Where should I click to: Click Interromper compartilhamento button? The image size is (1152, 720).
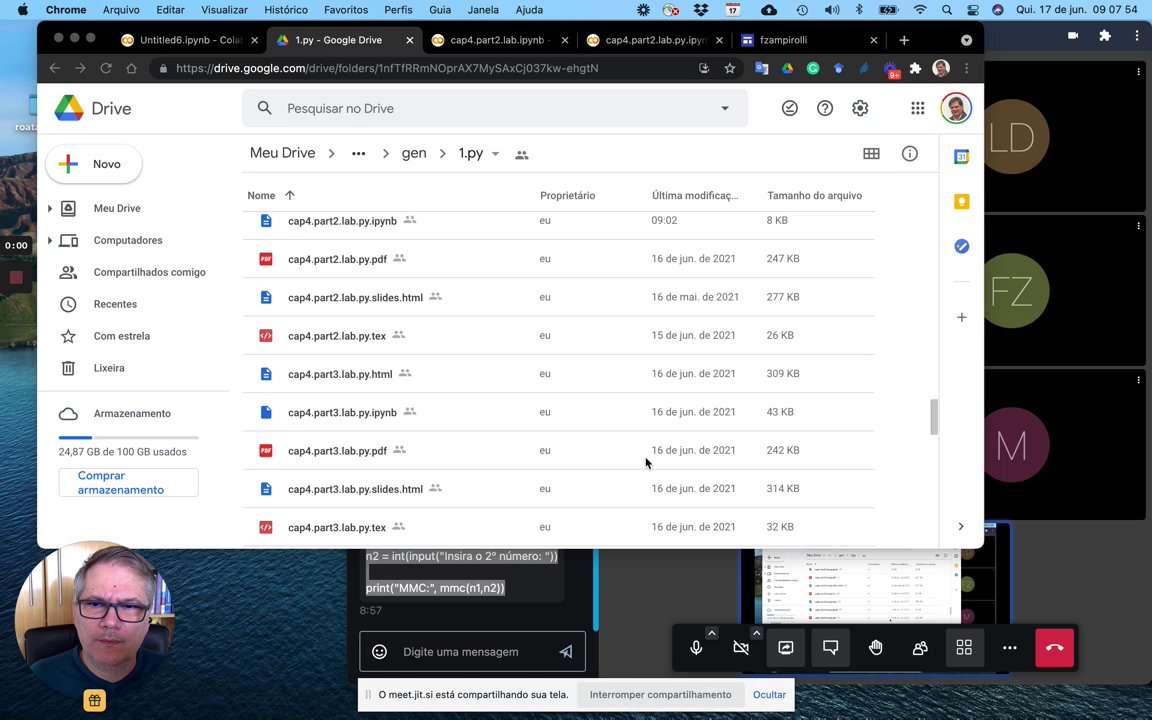point(660,694)
